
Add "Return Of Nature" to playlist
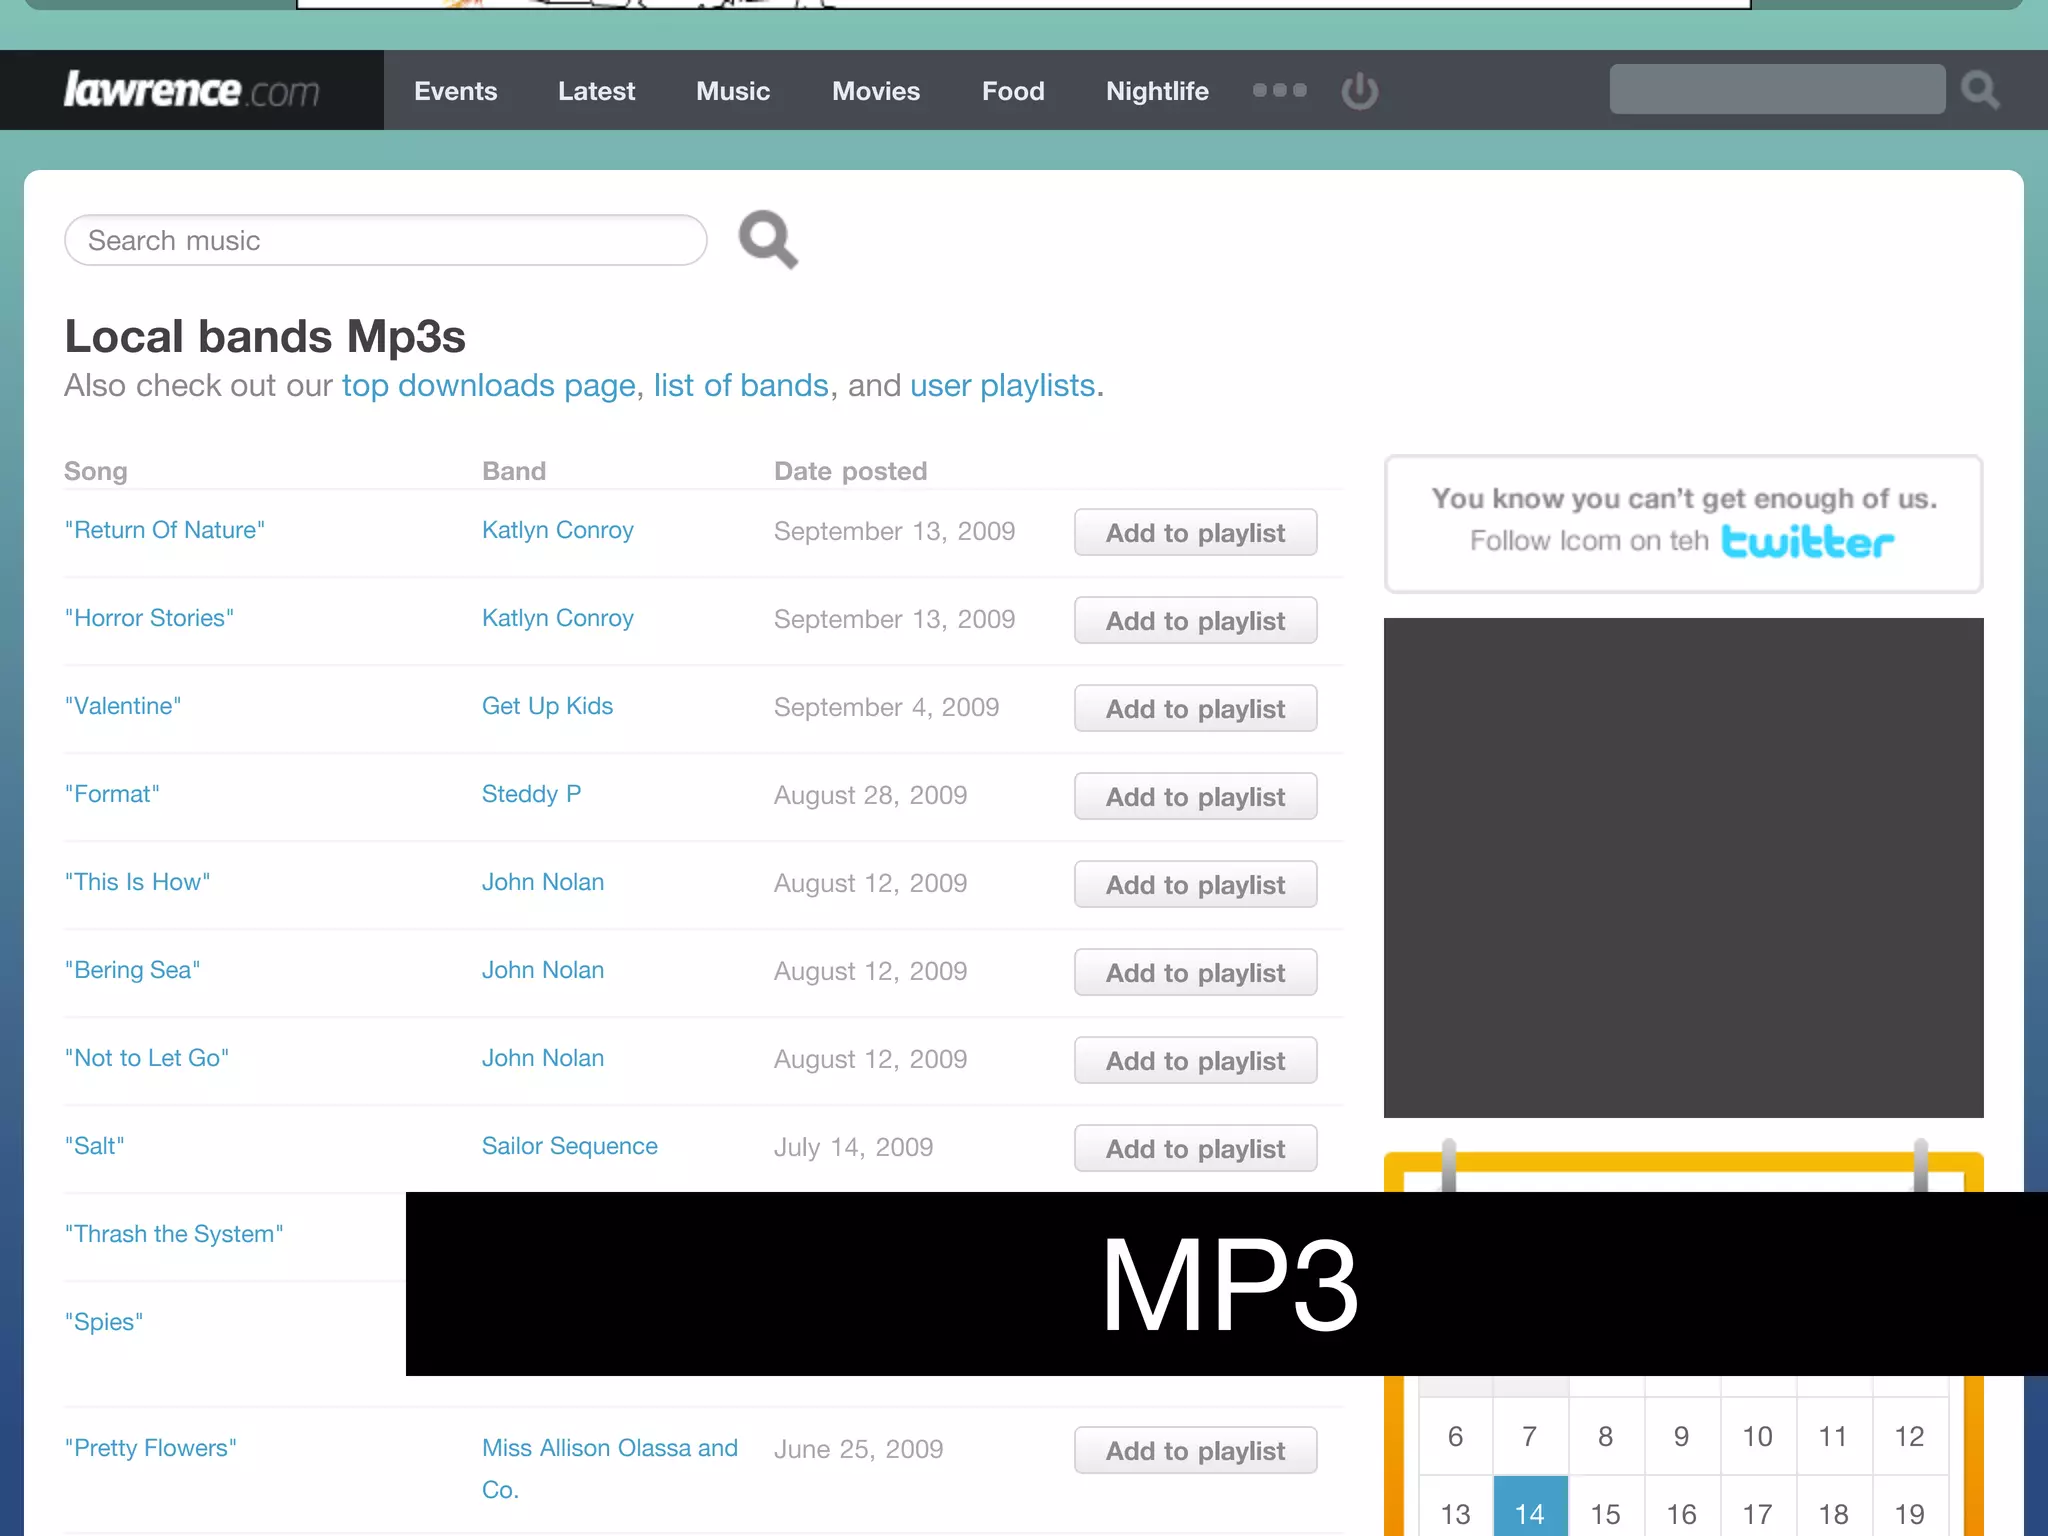(1195, 533)
